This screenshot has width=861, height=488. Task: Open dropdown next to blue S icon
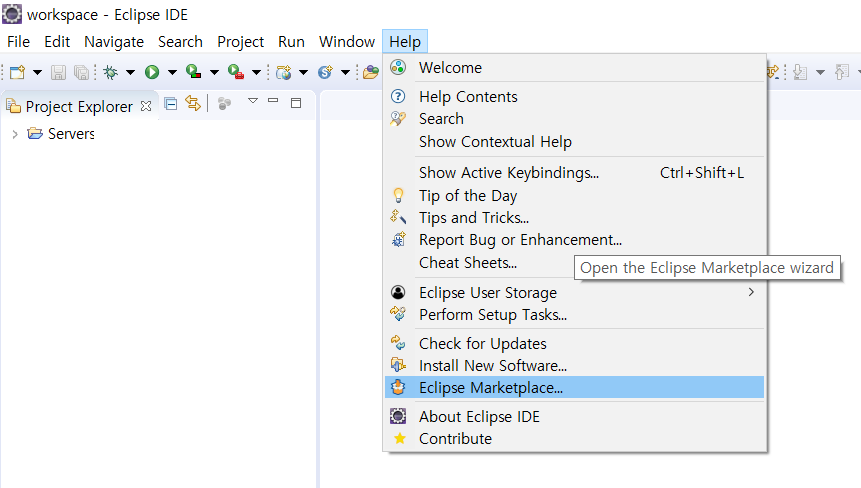coord(345,72)
